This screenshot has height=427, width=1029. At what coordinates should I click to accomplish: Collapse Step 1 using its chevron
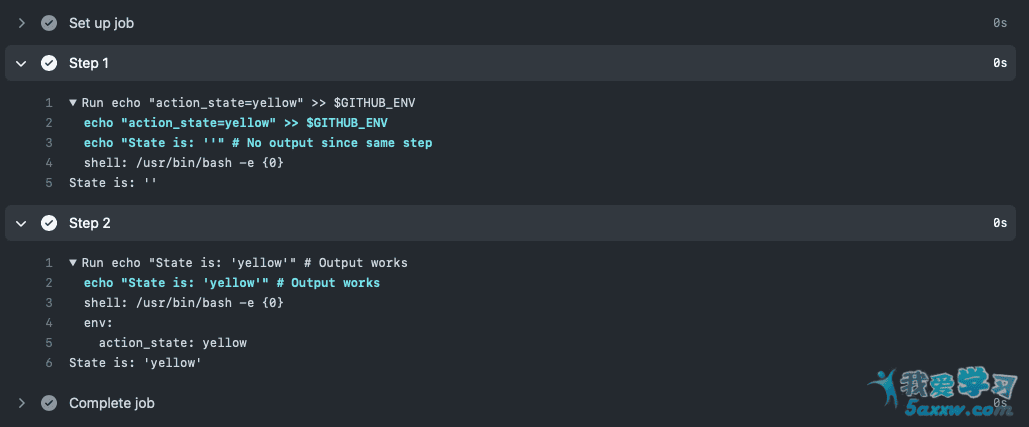21,63
